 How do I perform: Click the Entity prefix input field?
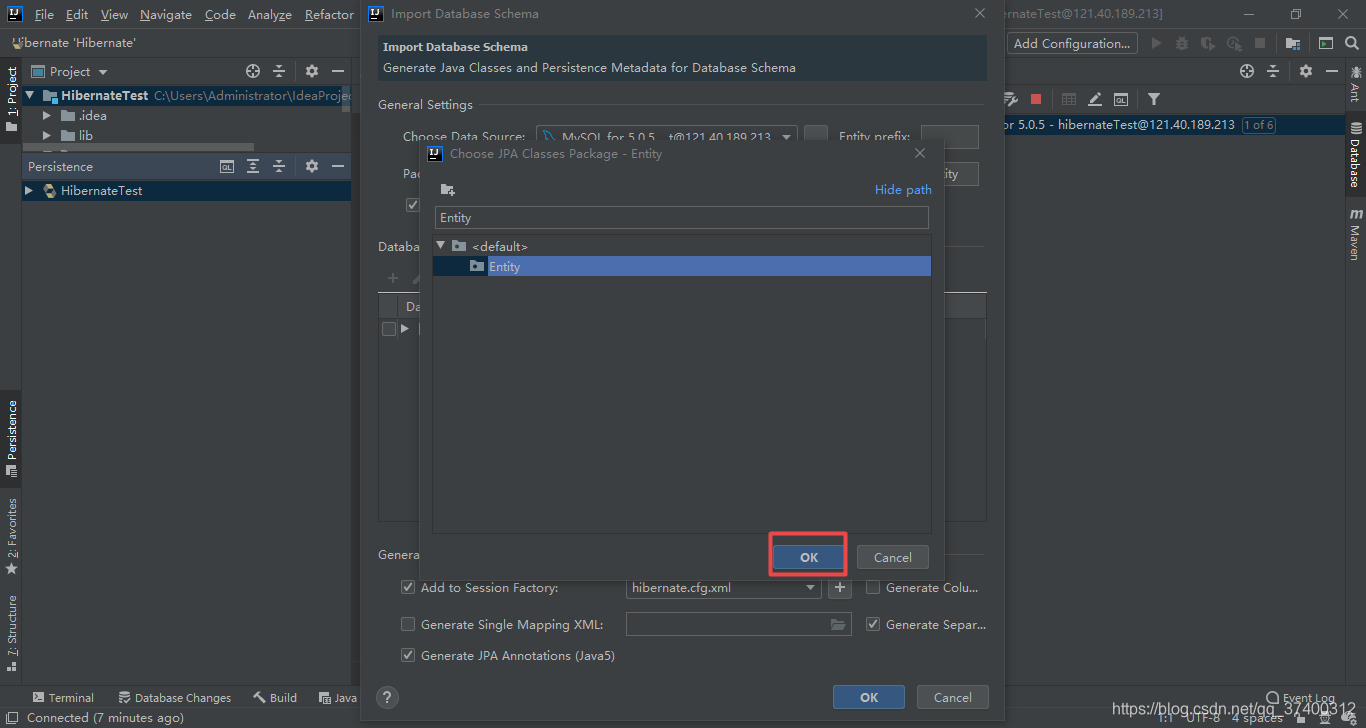(949, 137)
